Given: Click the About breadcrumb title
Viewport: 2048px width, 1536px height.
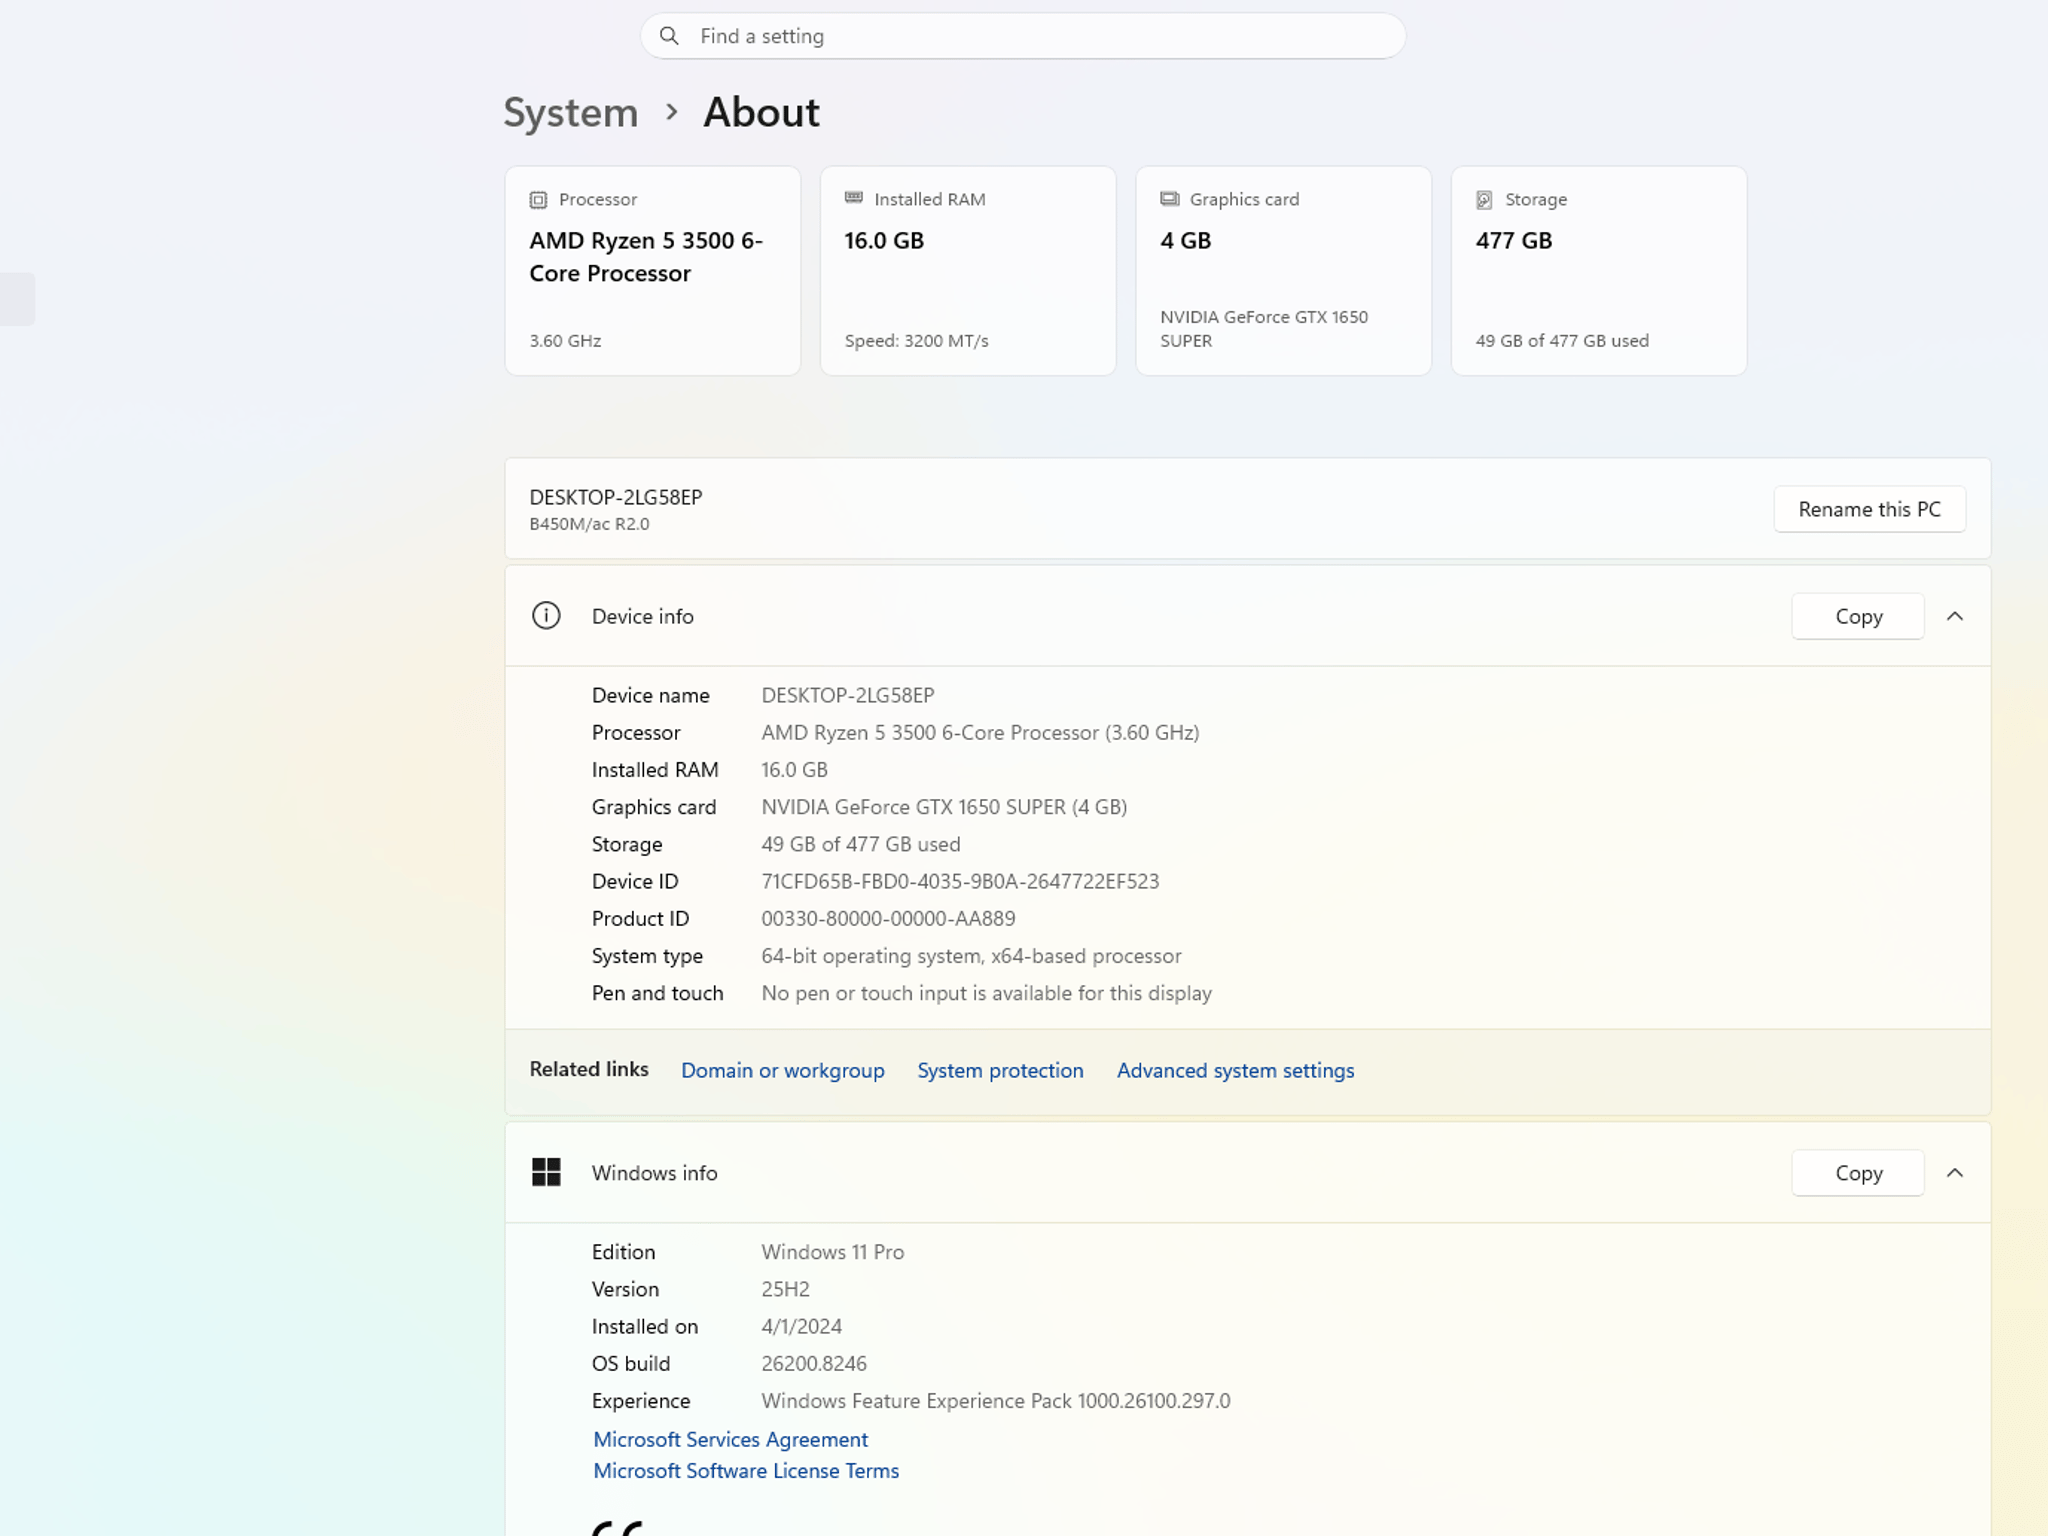Looking at the screenshot, I should pos(761,112).
